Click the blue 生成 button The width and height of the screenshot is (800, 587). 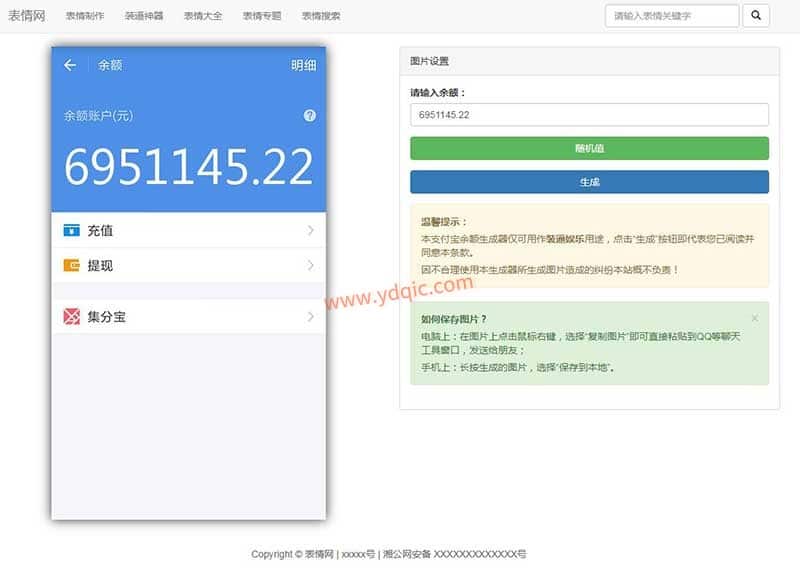pos(589,182)
